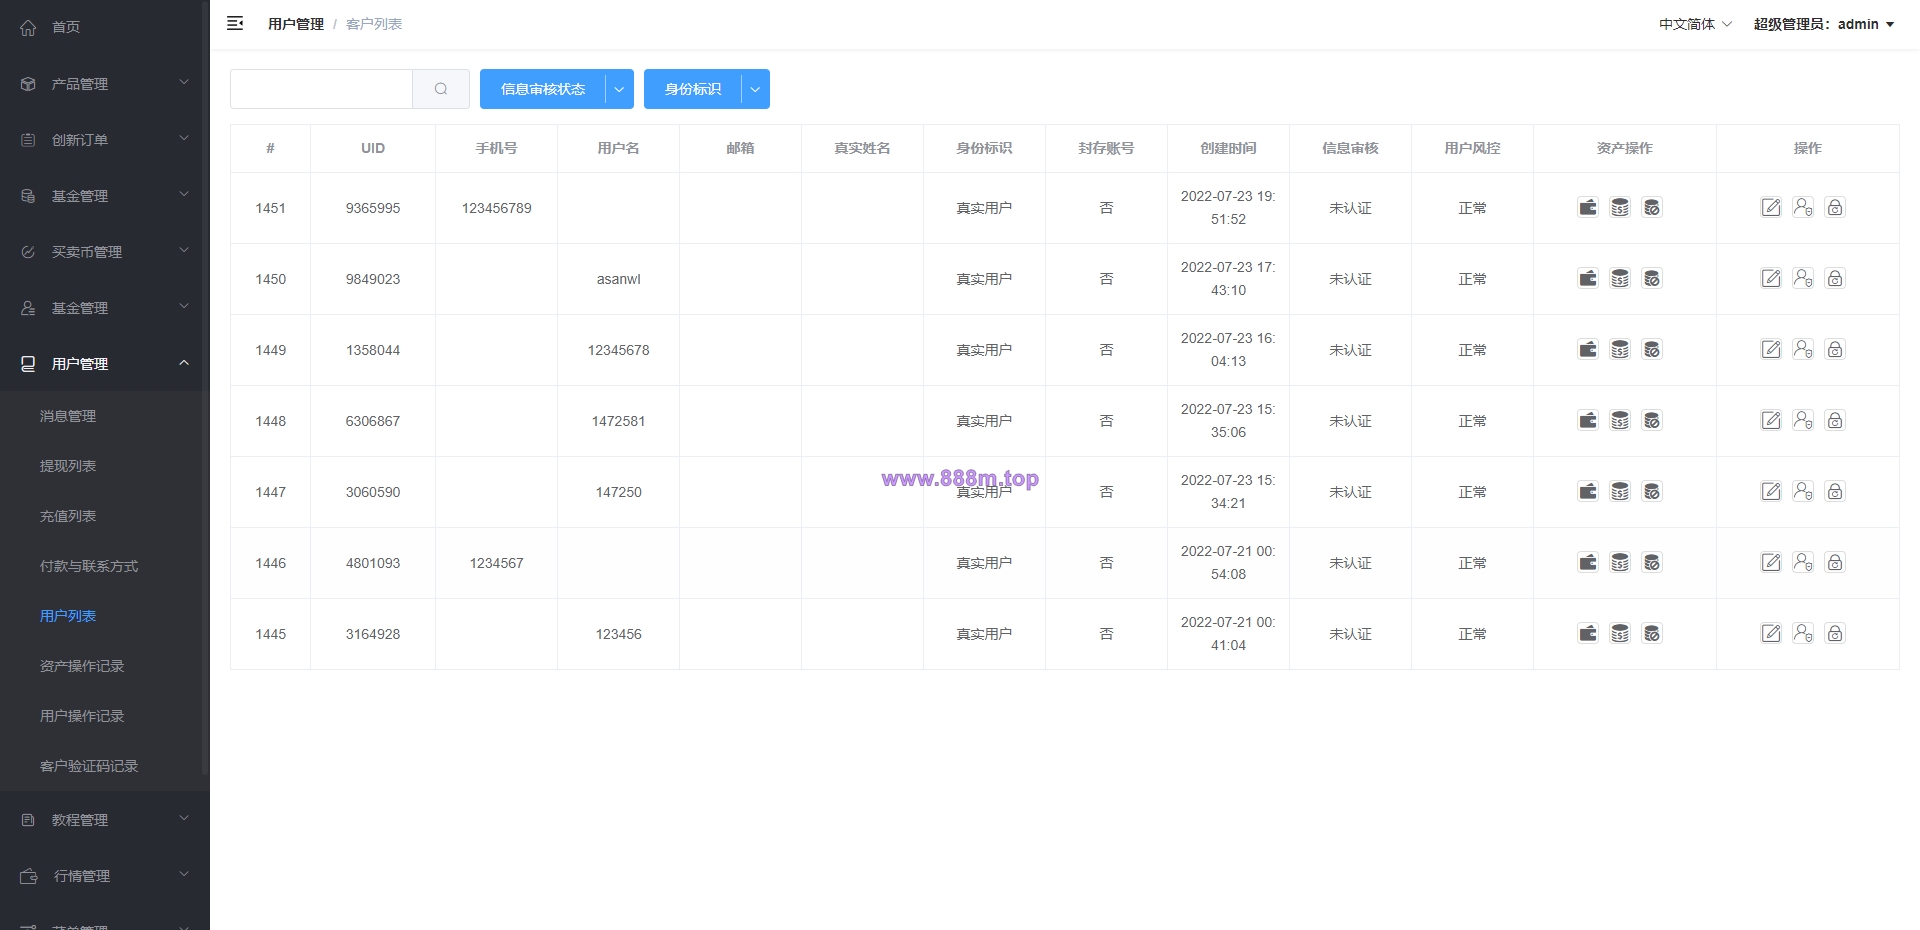Open 提现列表 in the sidebar
The image size is (1920, 930).
pyautogui.click(x=68, y=466)
